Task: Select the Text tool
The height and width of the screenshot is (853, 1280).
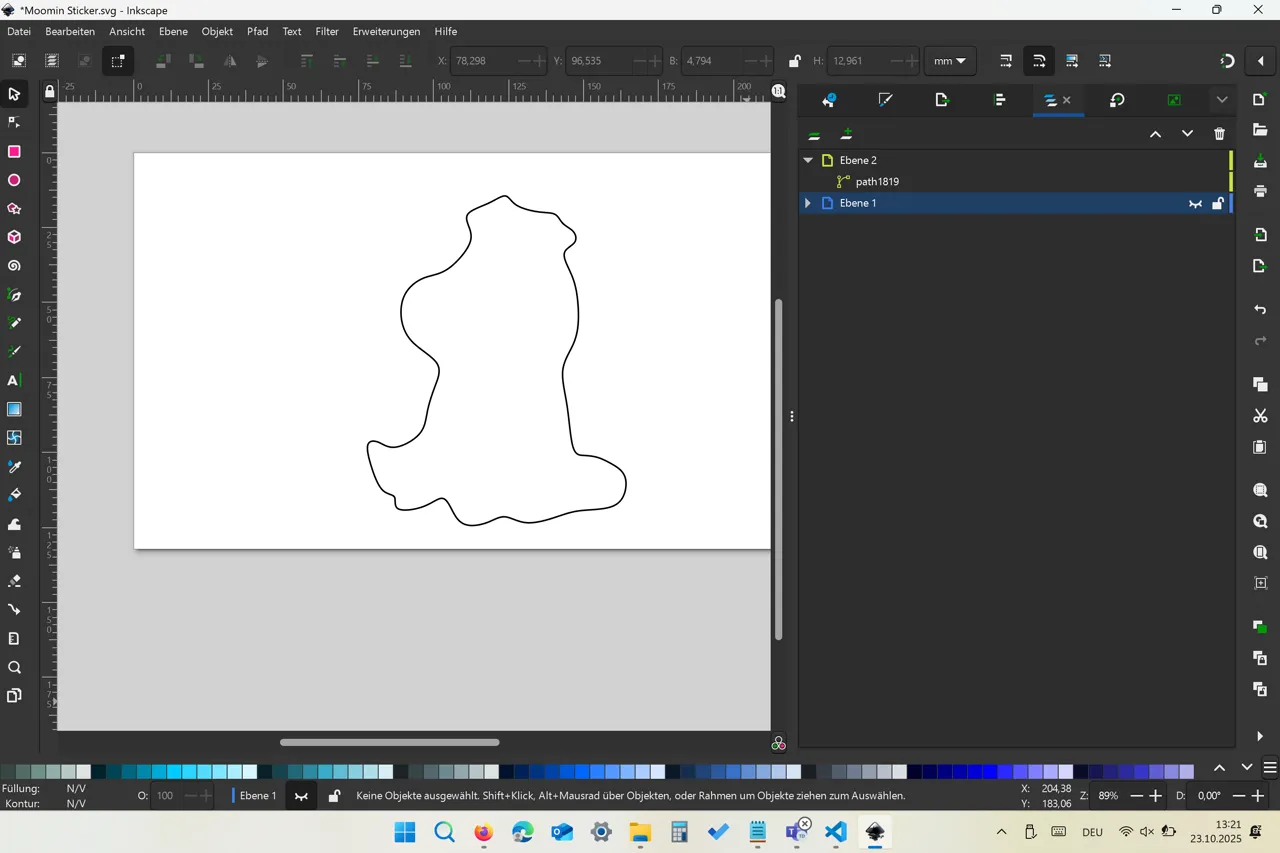Action: click(x=14, y=381)
